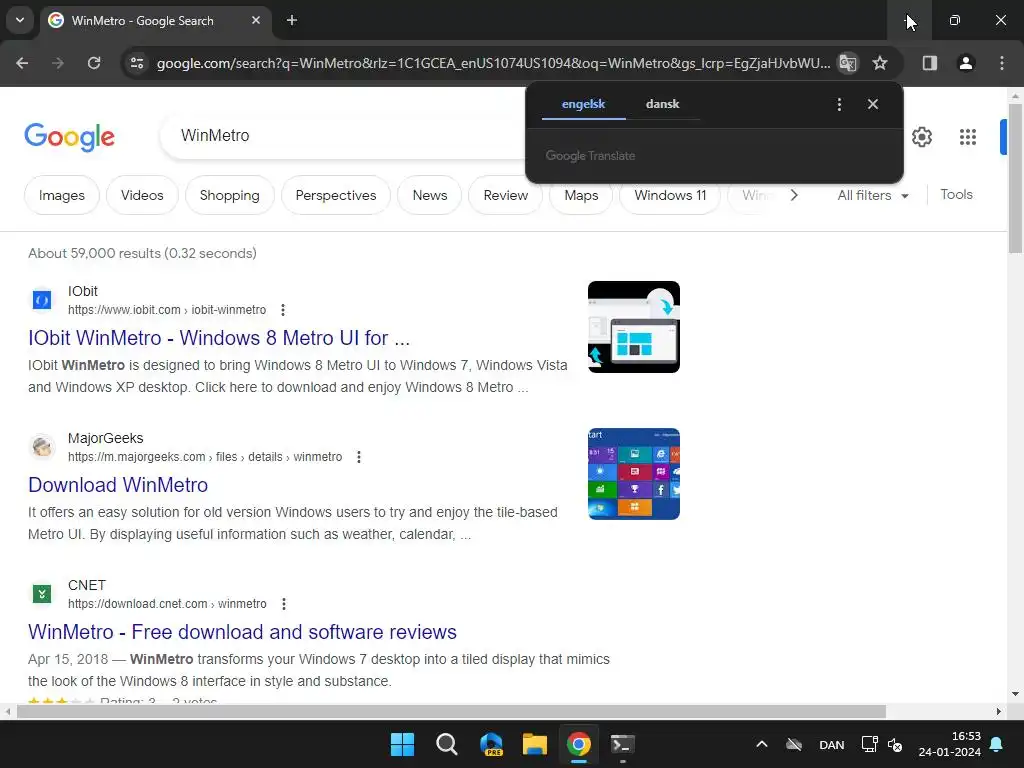Click the Google logo

[x=69, y=137]
